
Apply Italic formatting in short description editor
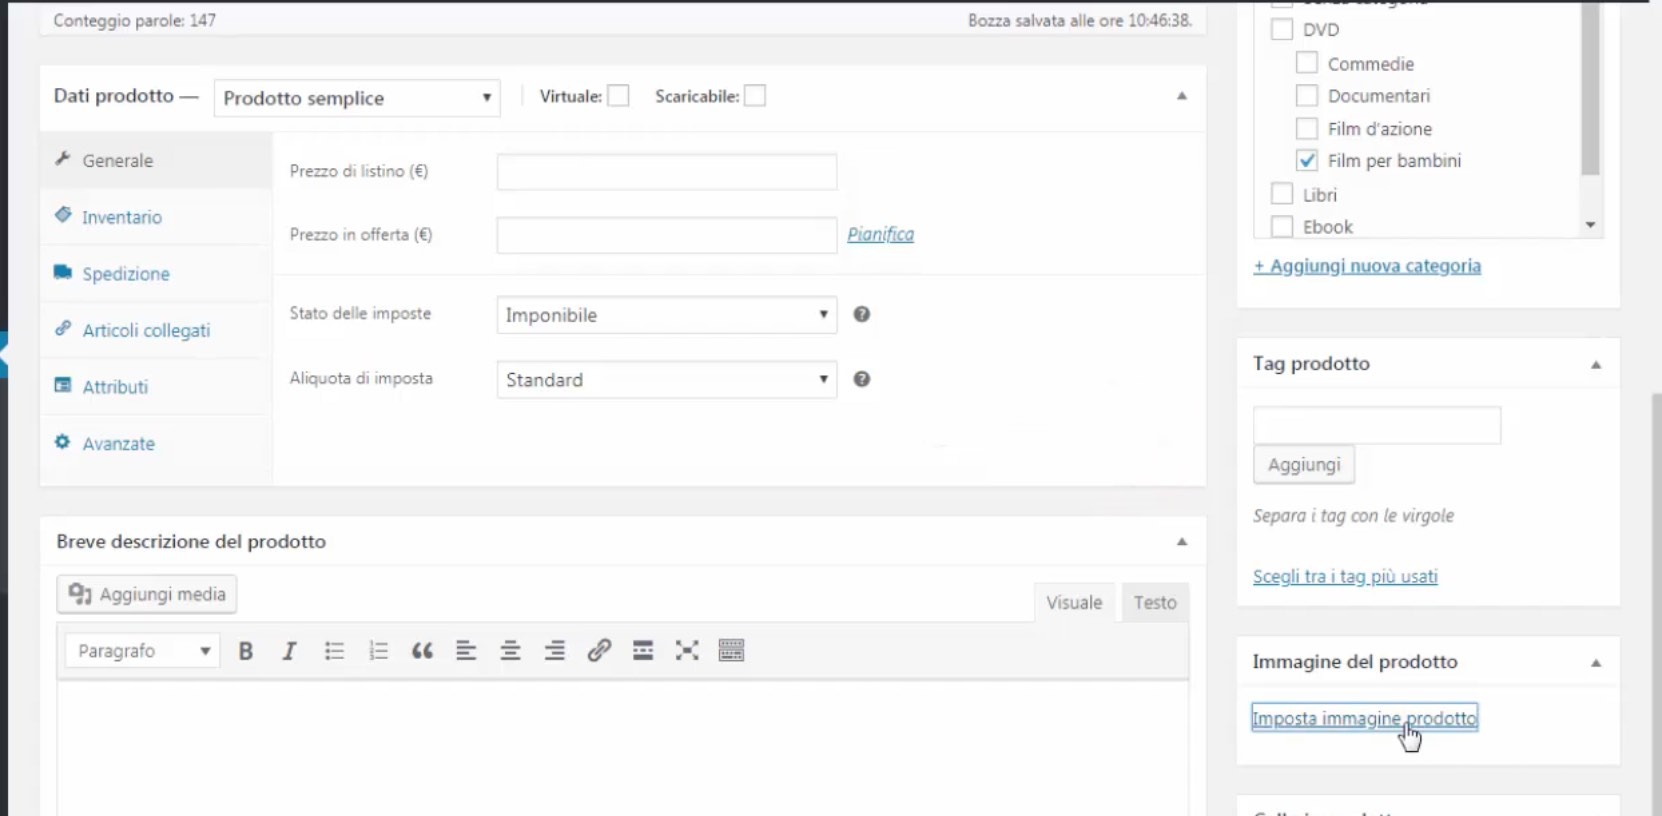(x=289, y=651)
